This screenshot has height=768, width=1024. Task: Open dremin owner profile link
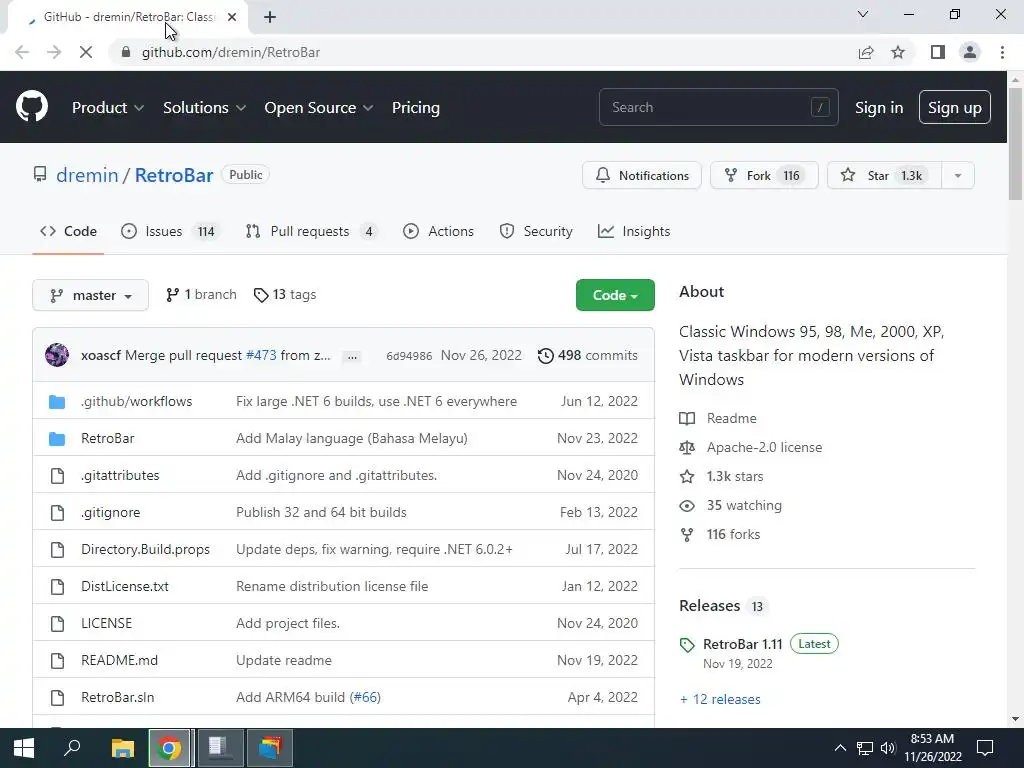point(87,175)
